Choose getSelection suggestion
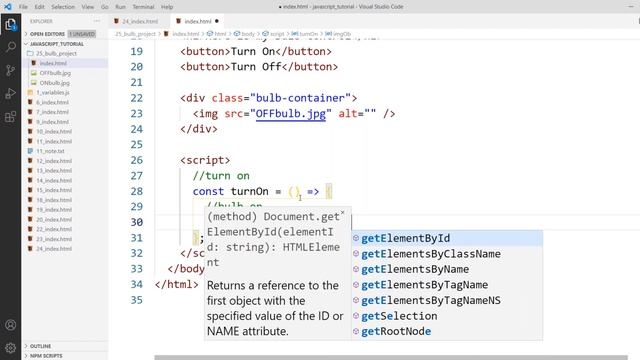 (x=447, y=316)
